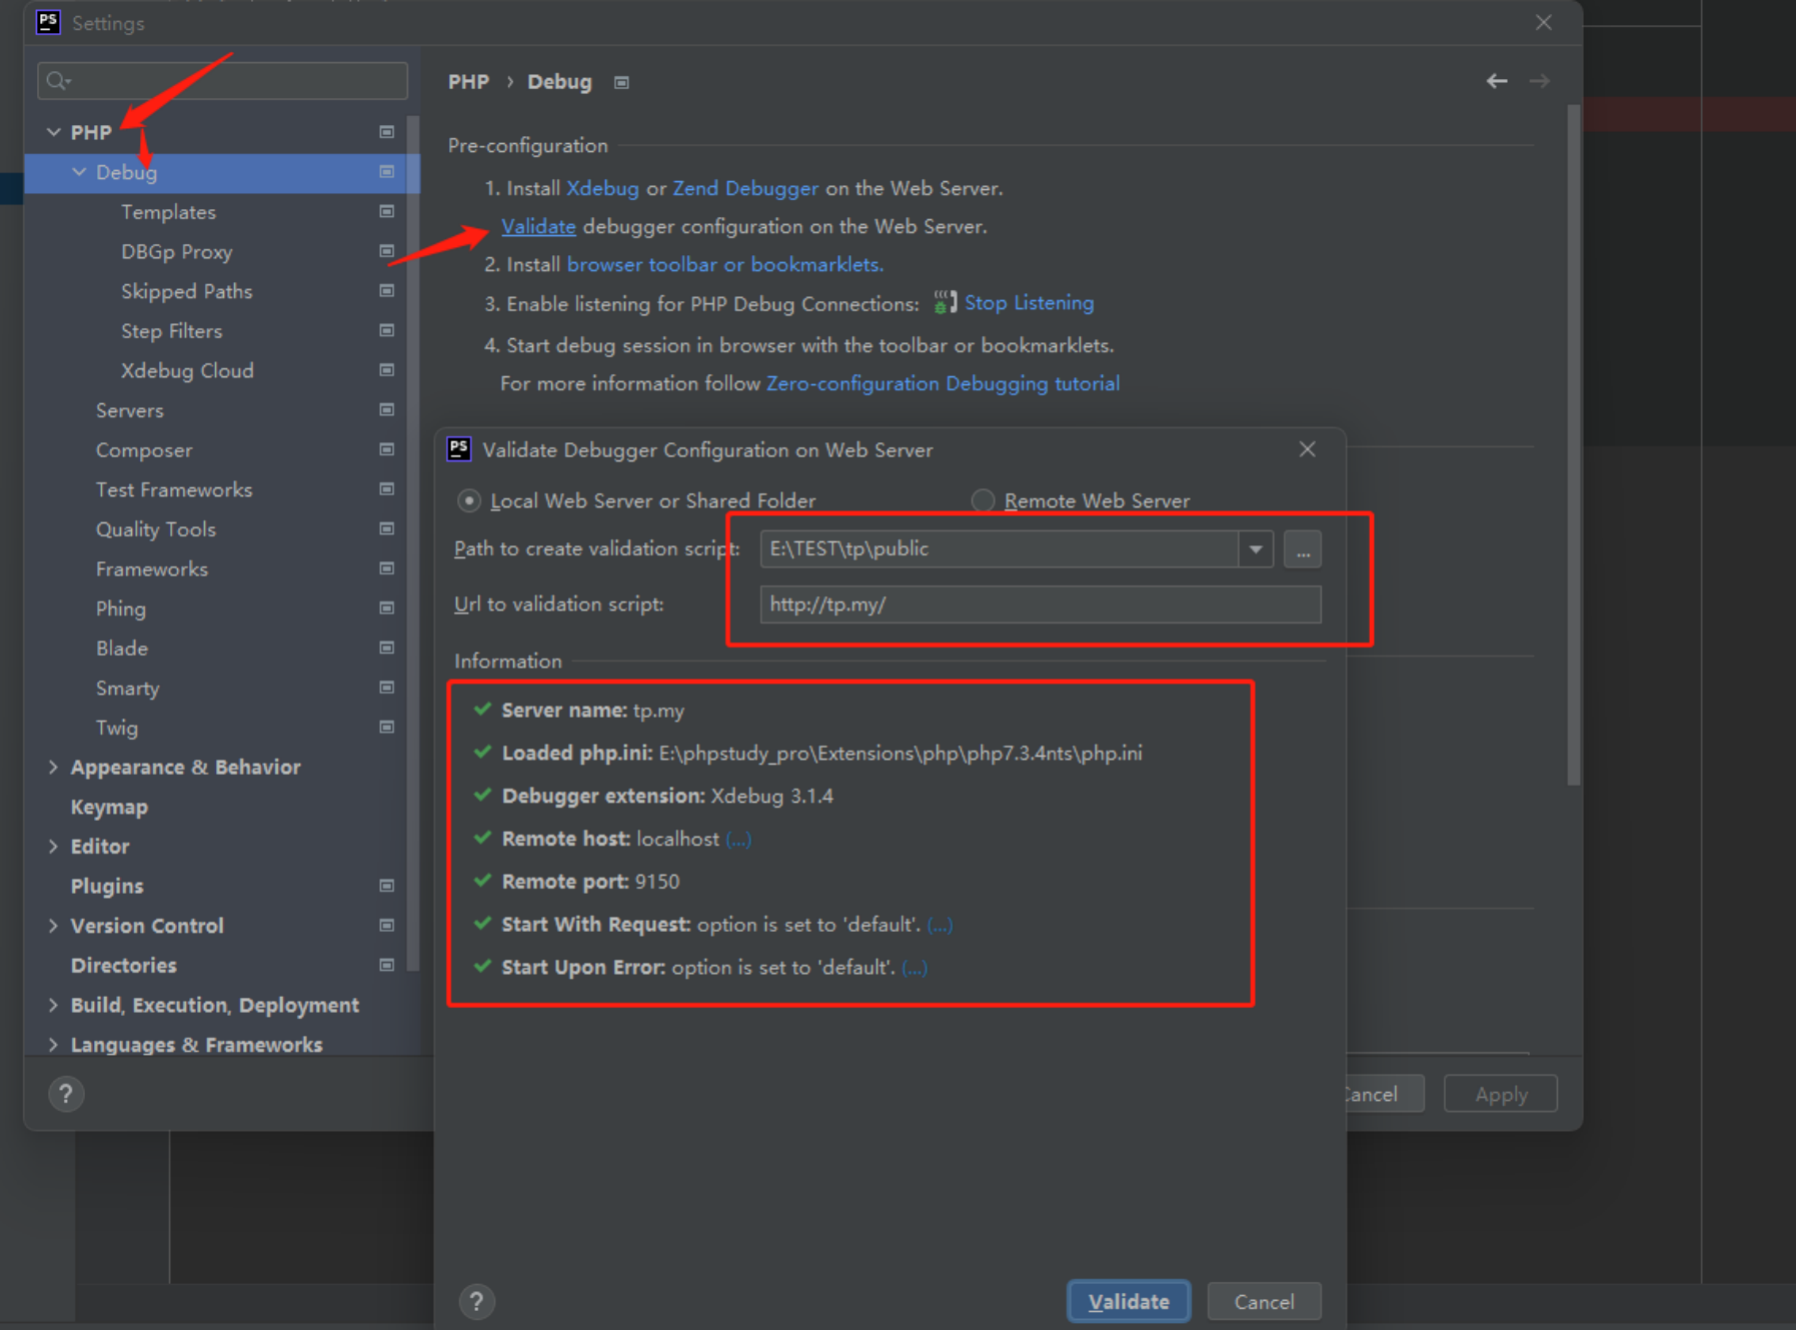This screenshot has height=1330, width=1796.
Task: Navigate back using the left arrow icon
Action: click(1496, 81)
